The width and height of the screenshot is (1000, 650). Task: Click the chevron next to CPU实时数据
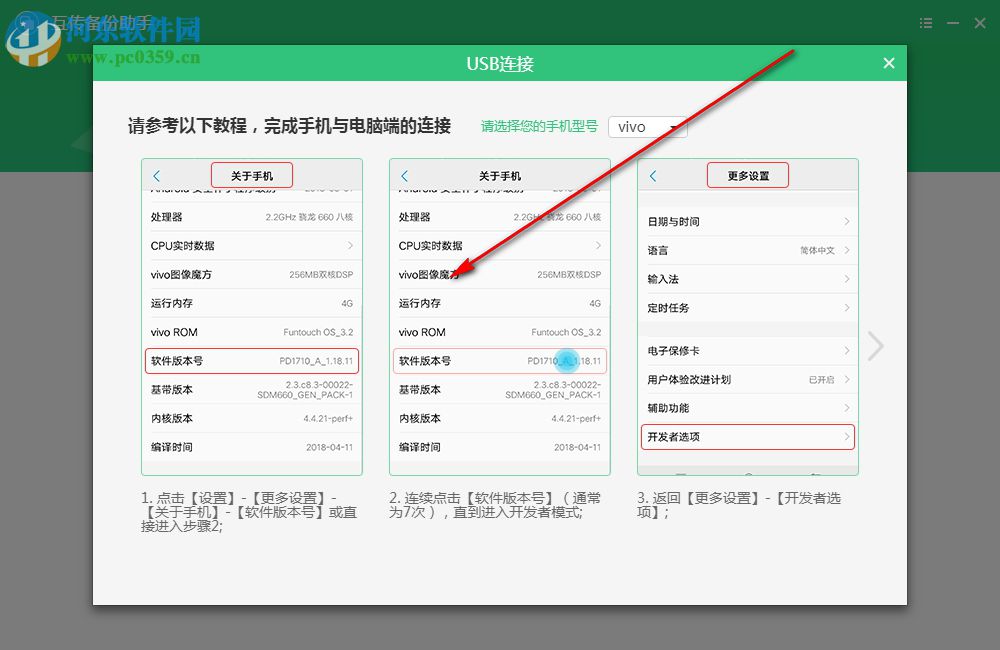[351, 246]
